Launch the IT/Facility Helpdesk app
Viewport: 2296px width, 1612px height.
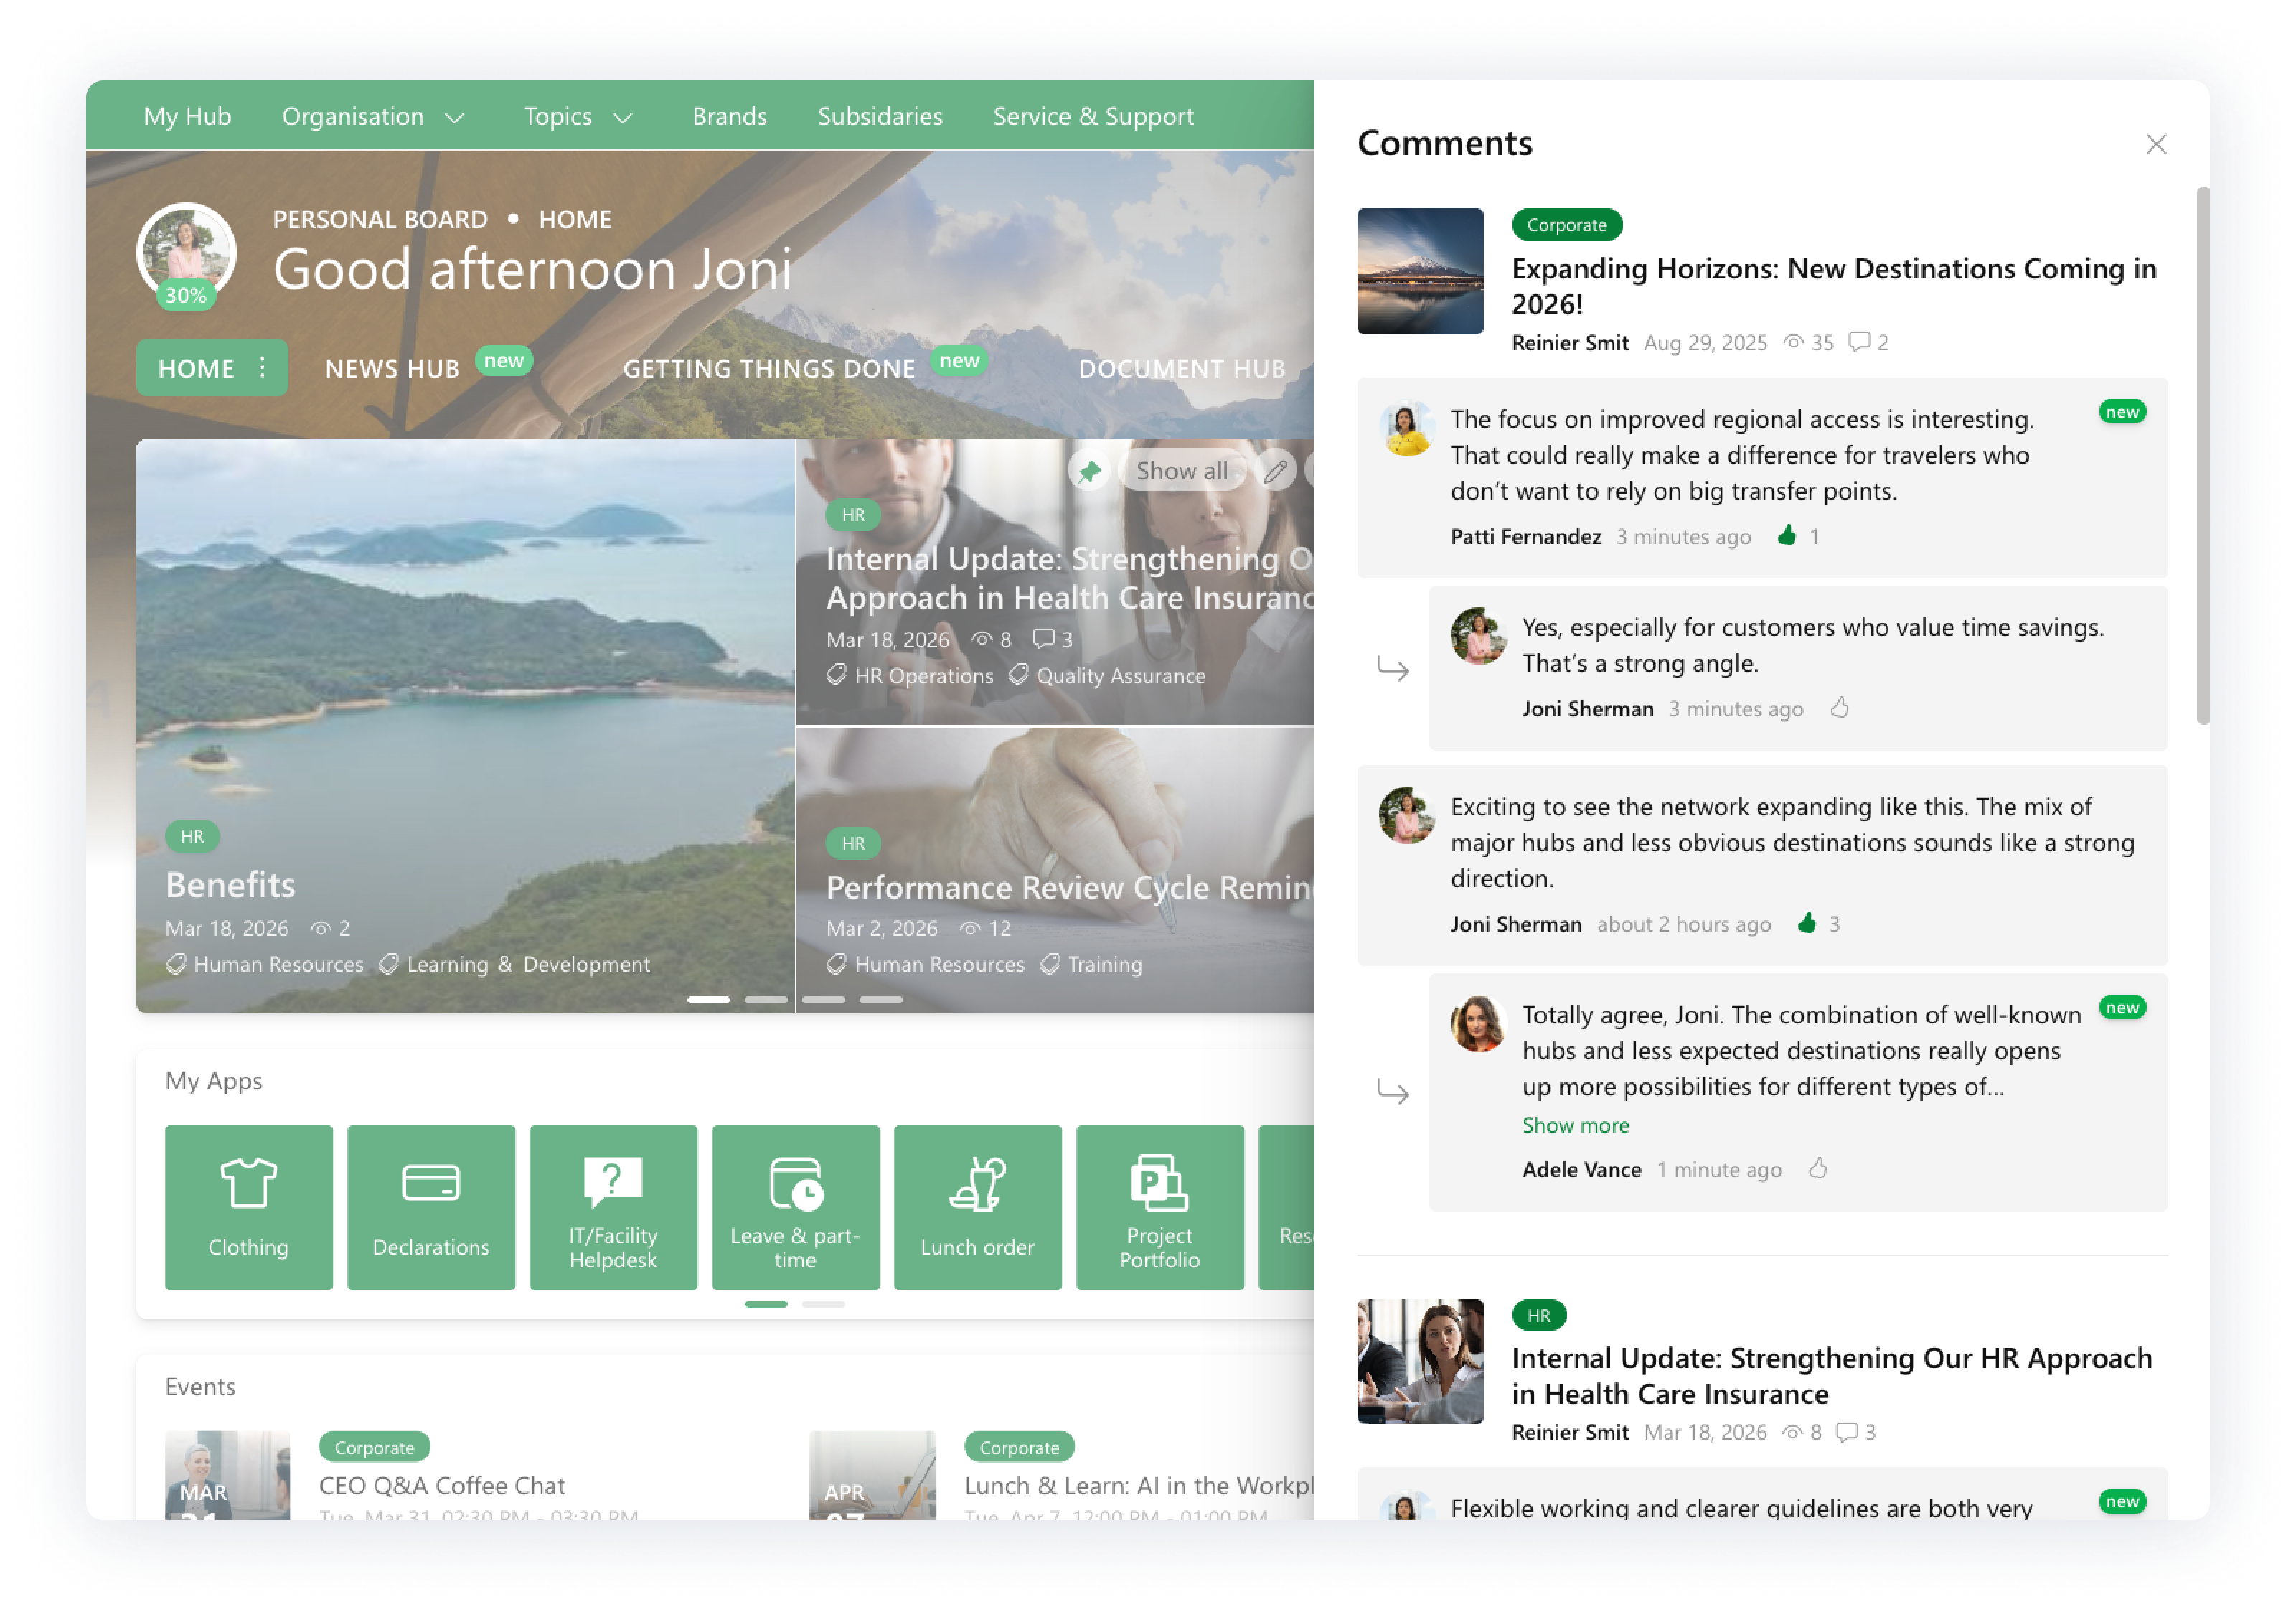click(613, 1206)
